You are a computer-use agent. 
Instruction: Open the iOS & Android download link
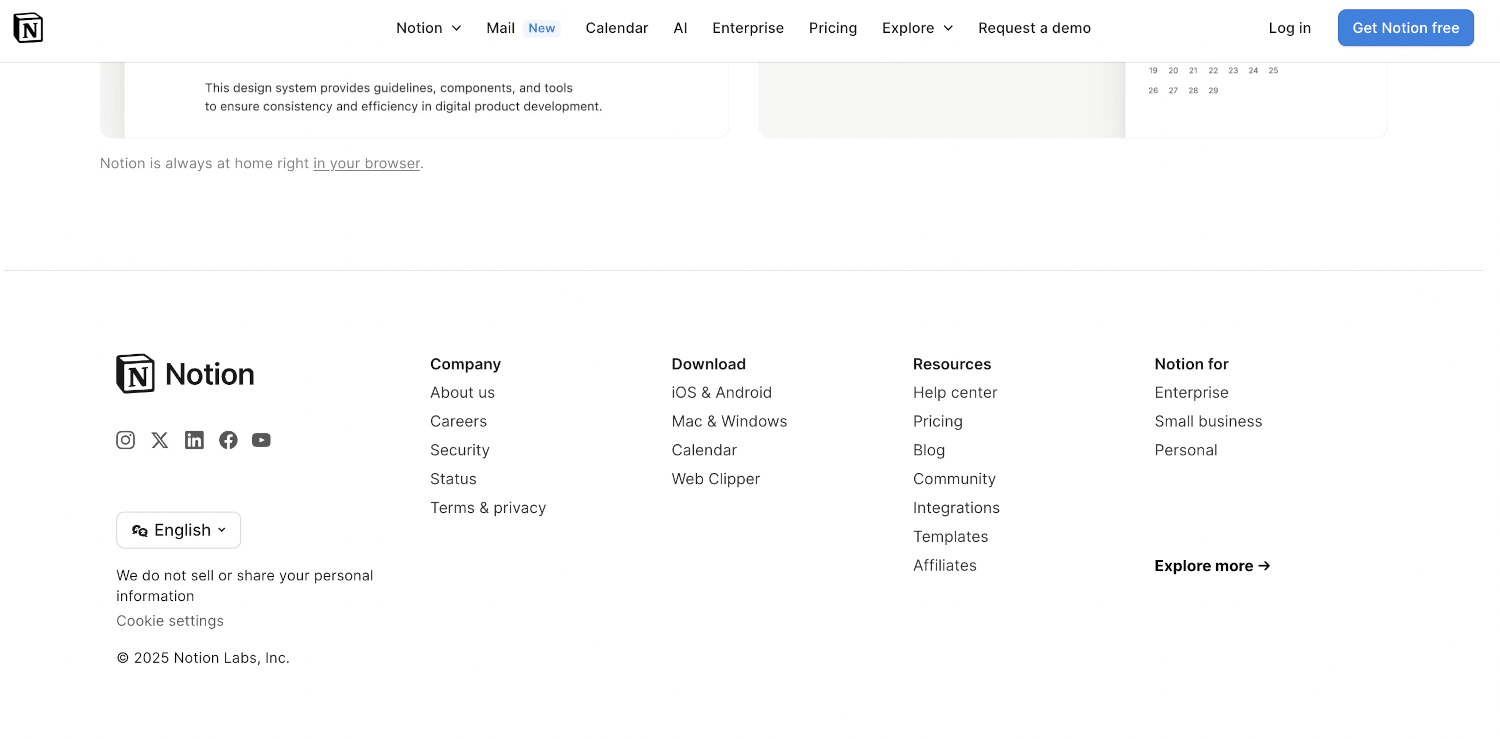tap(722, 393)
